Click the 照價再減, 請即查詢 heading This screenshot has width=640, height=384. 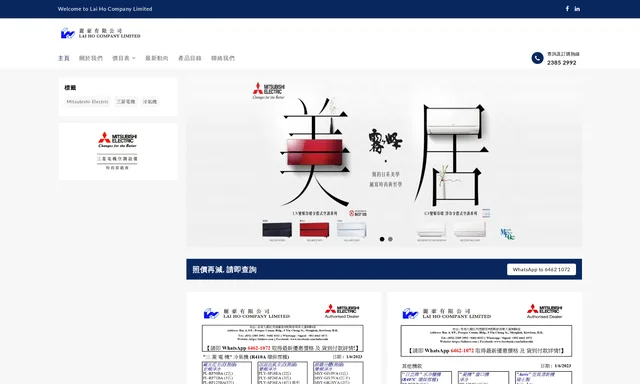224,269
